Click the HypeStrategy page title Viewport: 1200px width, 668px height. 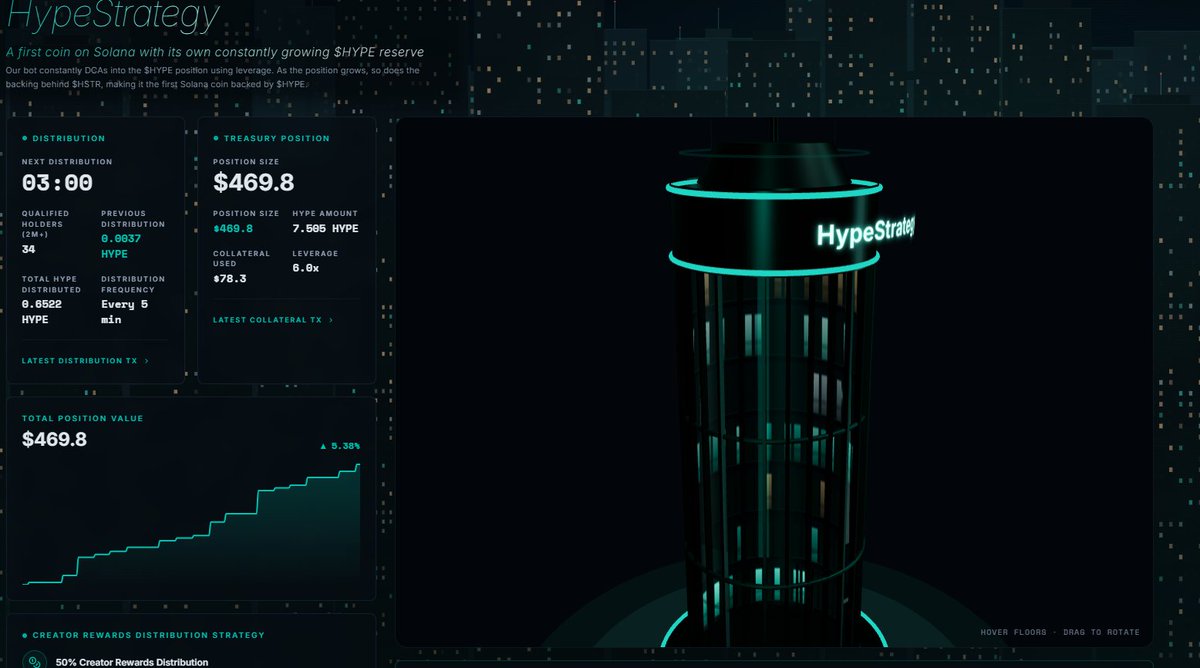tap(113, 16)
